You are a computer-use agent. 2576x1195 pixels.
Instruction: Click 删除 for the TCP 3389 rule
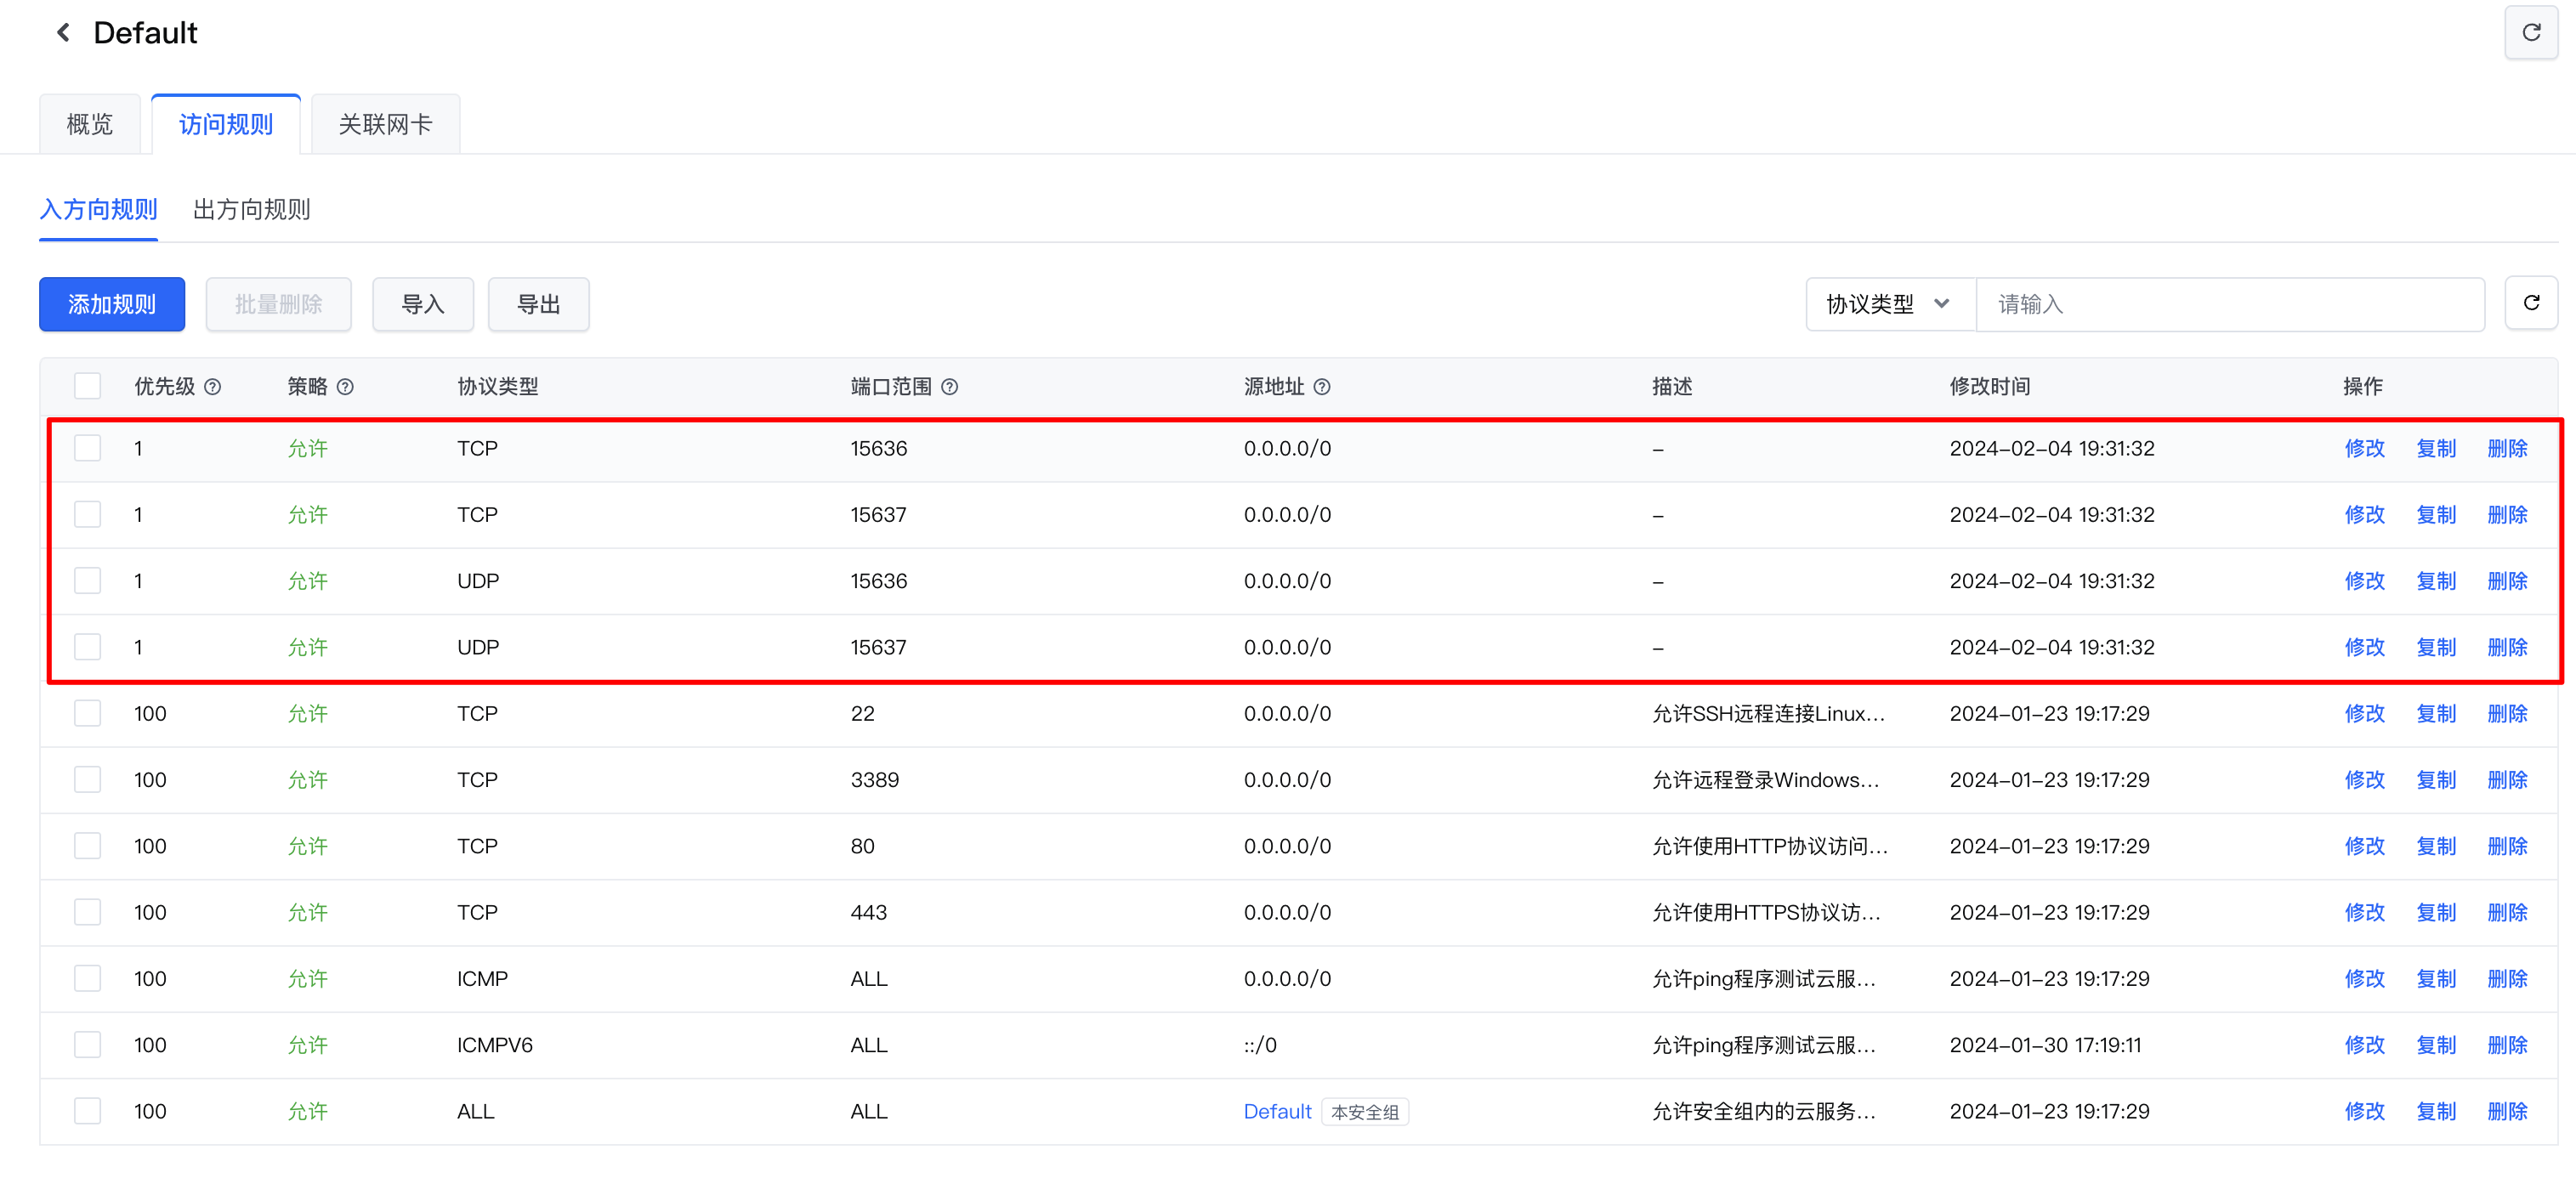tap(2506, 779)
